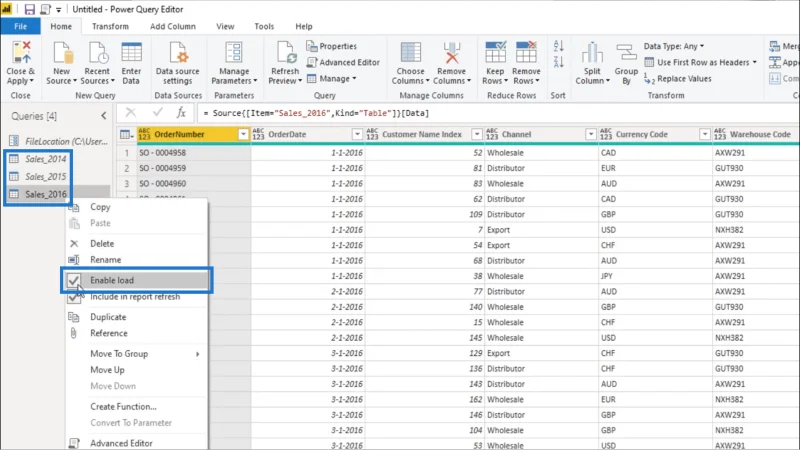Click the Refresh Preview icon
800x450 pixels.
285,53
